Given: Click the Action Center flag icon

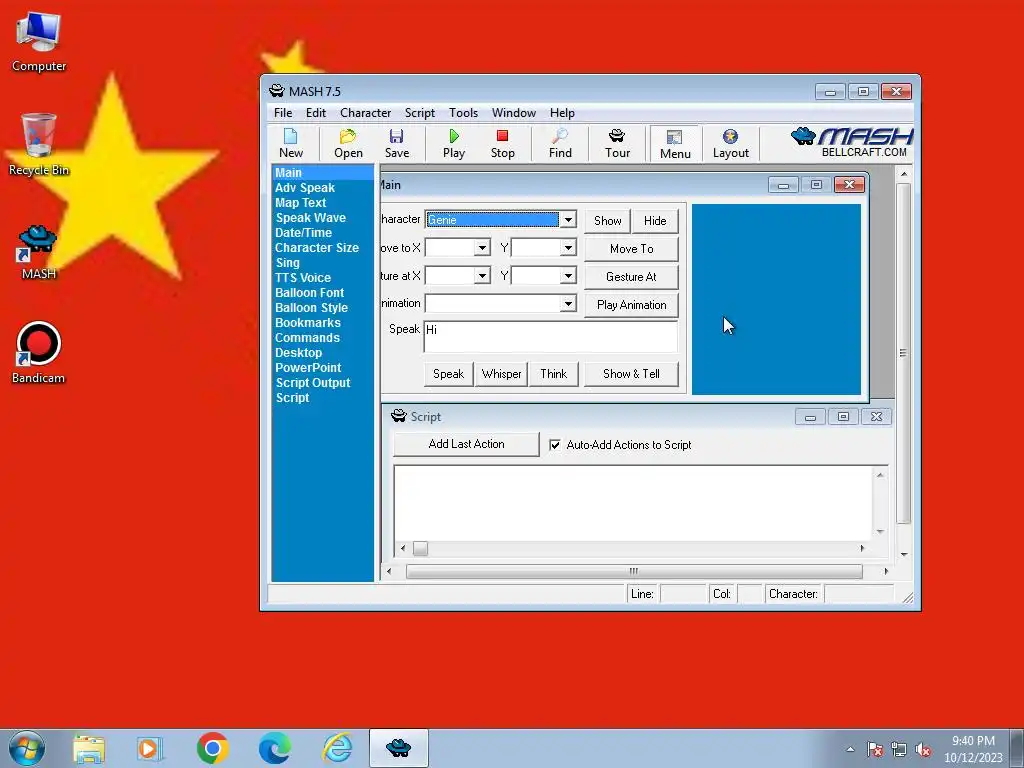Looking at the screenshot, I should click(874, 750).
